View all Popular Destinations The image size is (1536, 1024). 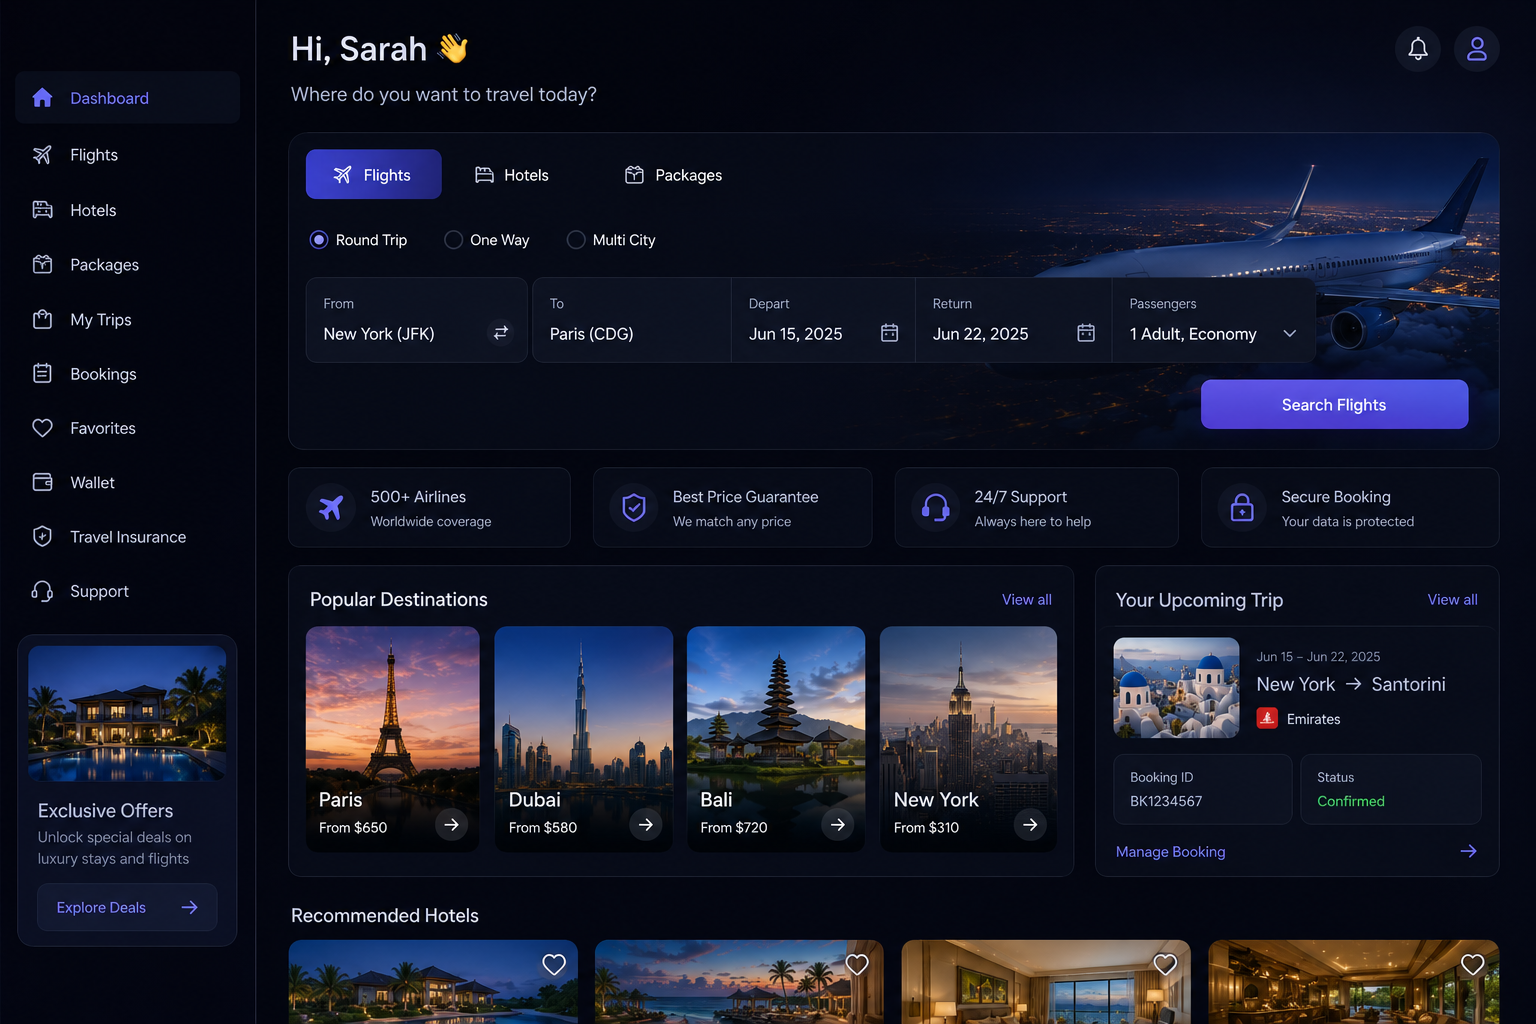click(x=1027, y=600)
